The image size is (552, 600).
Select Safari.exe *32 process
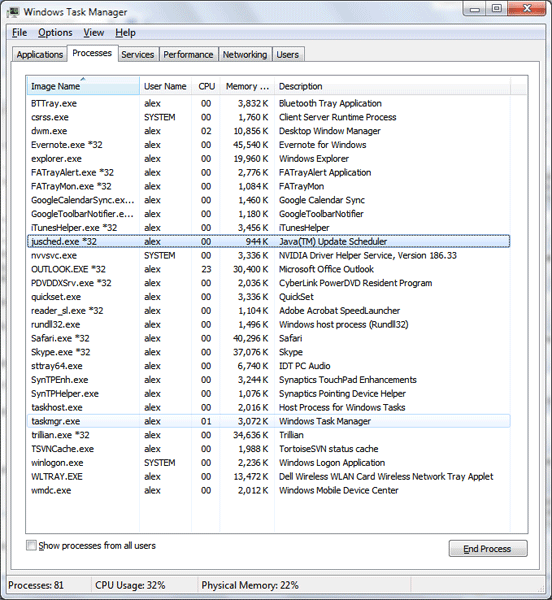pyautogui.click(x=269, y=338)
